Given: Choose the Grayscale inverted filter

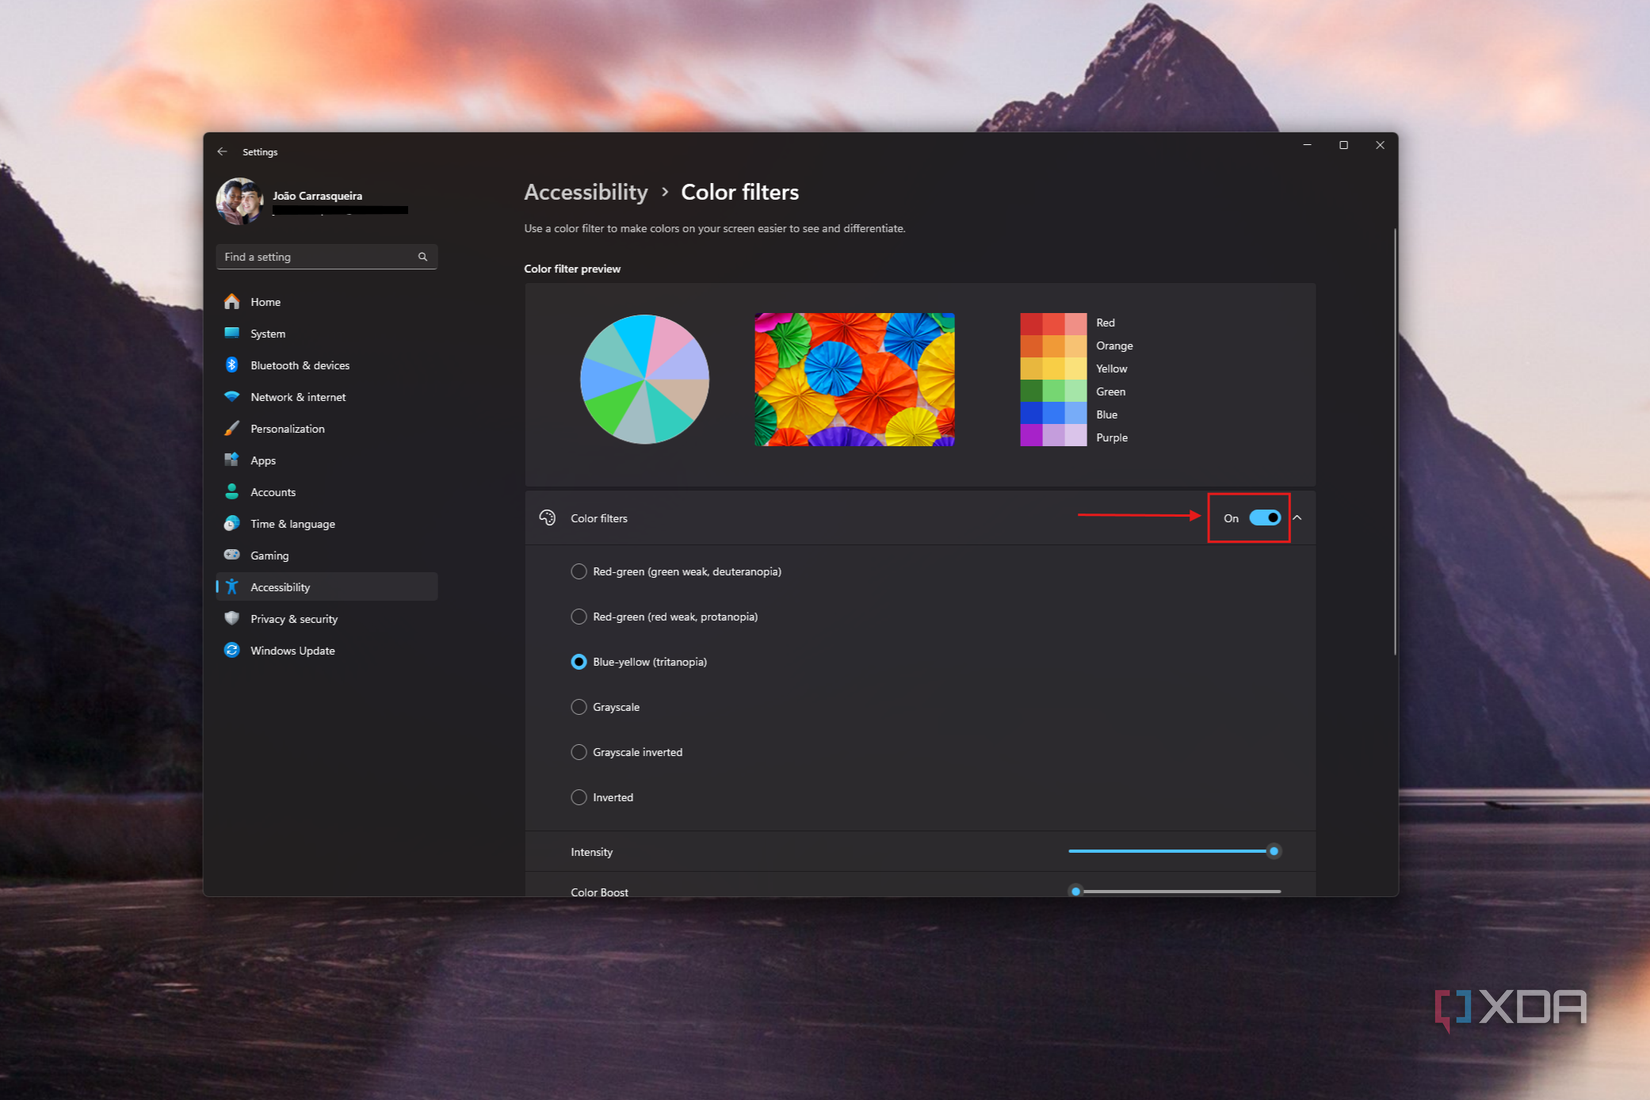Looking at the screenshot, I should (579, 751).
